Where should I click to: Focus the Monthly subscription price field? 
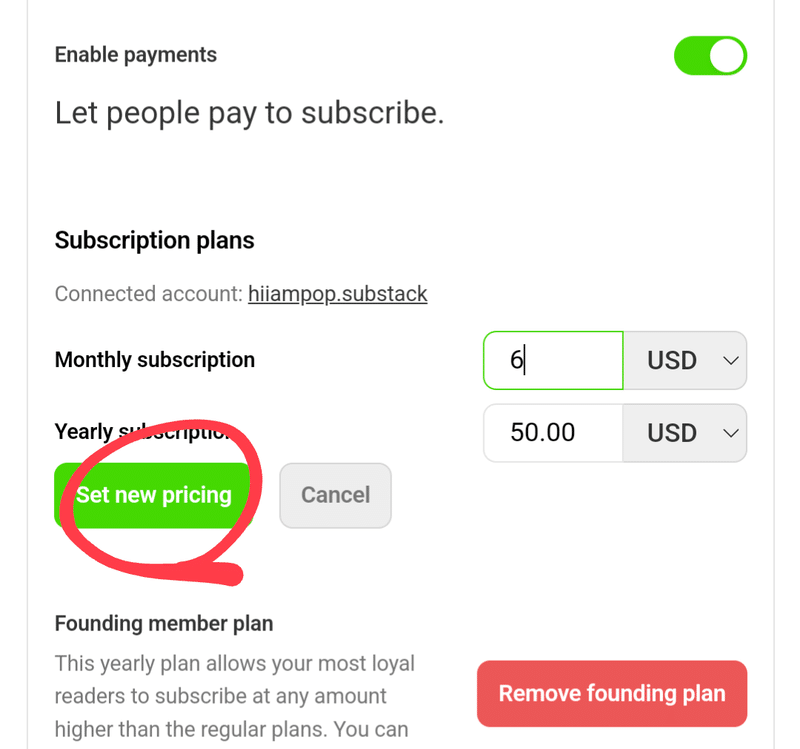click(553, 360)
